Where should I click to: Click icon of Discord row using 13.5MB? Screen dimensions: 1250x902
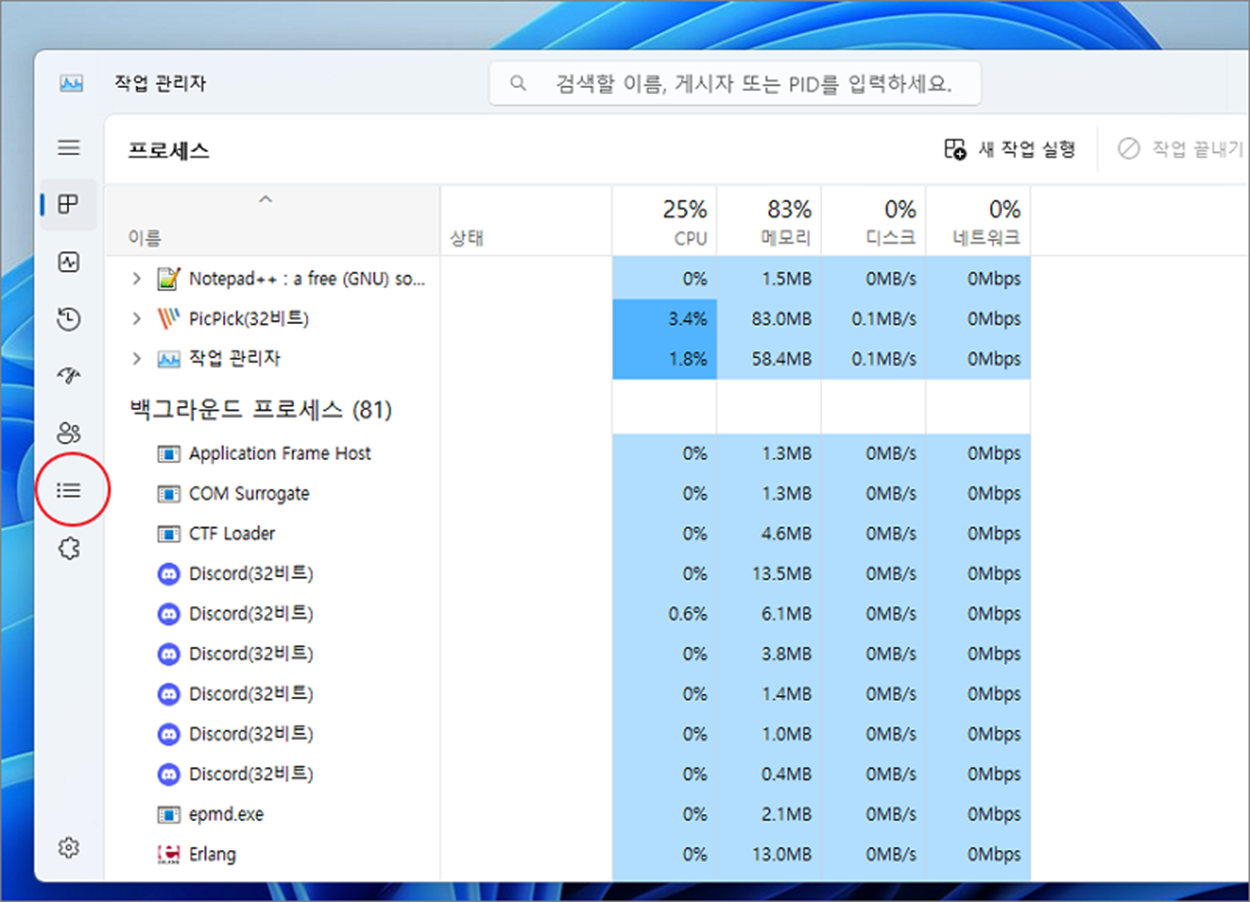[x=169, y=574]
